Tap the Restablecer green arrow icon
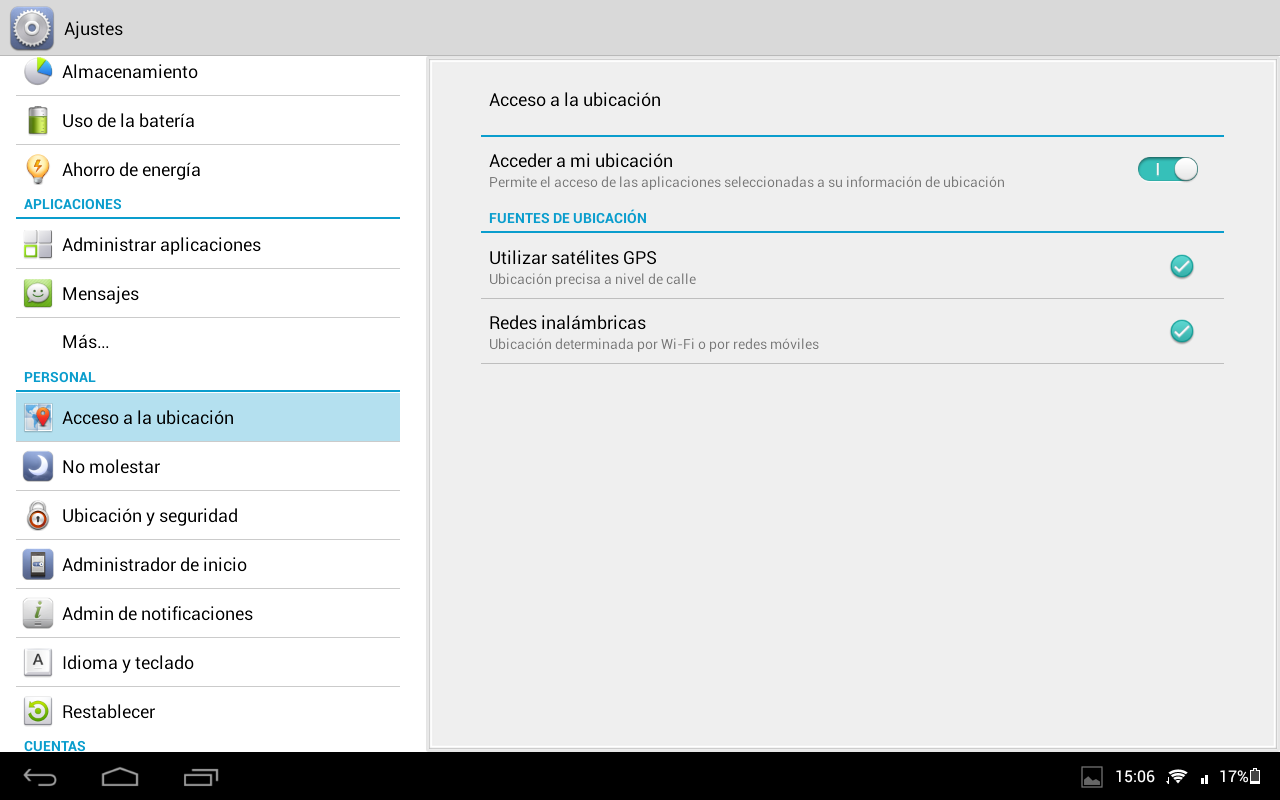 (x=38, y=712)
